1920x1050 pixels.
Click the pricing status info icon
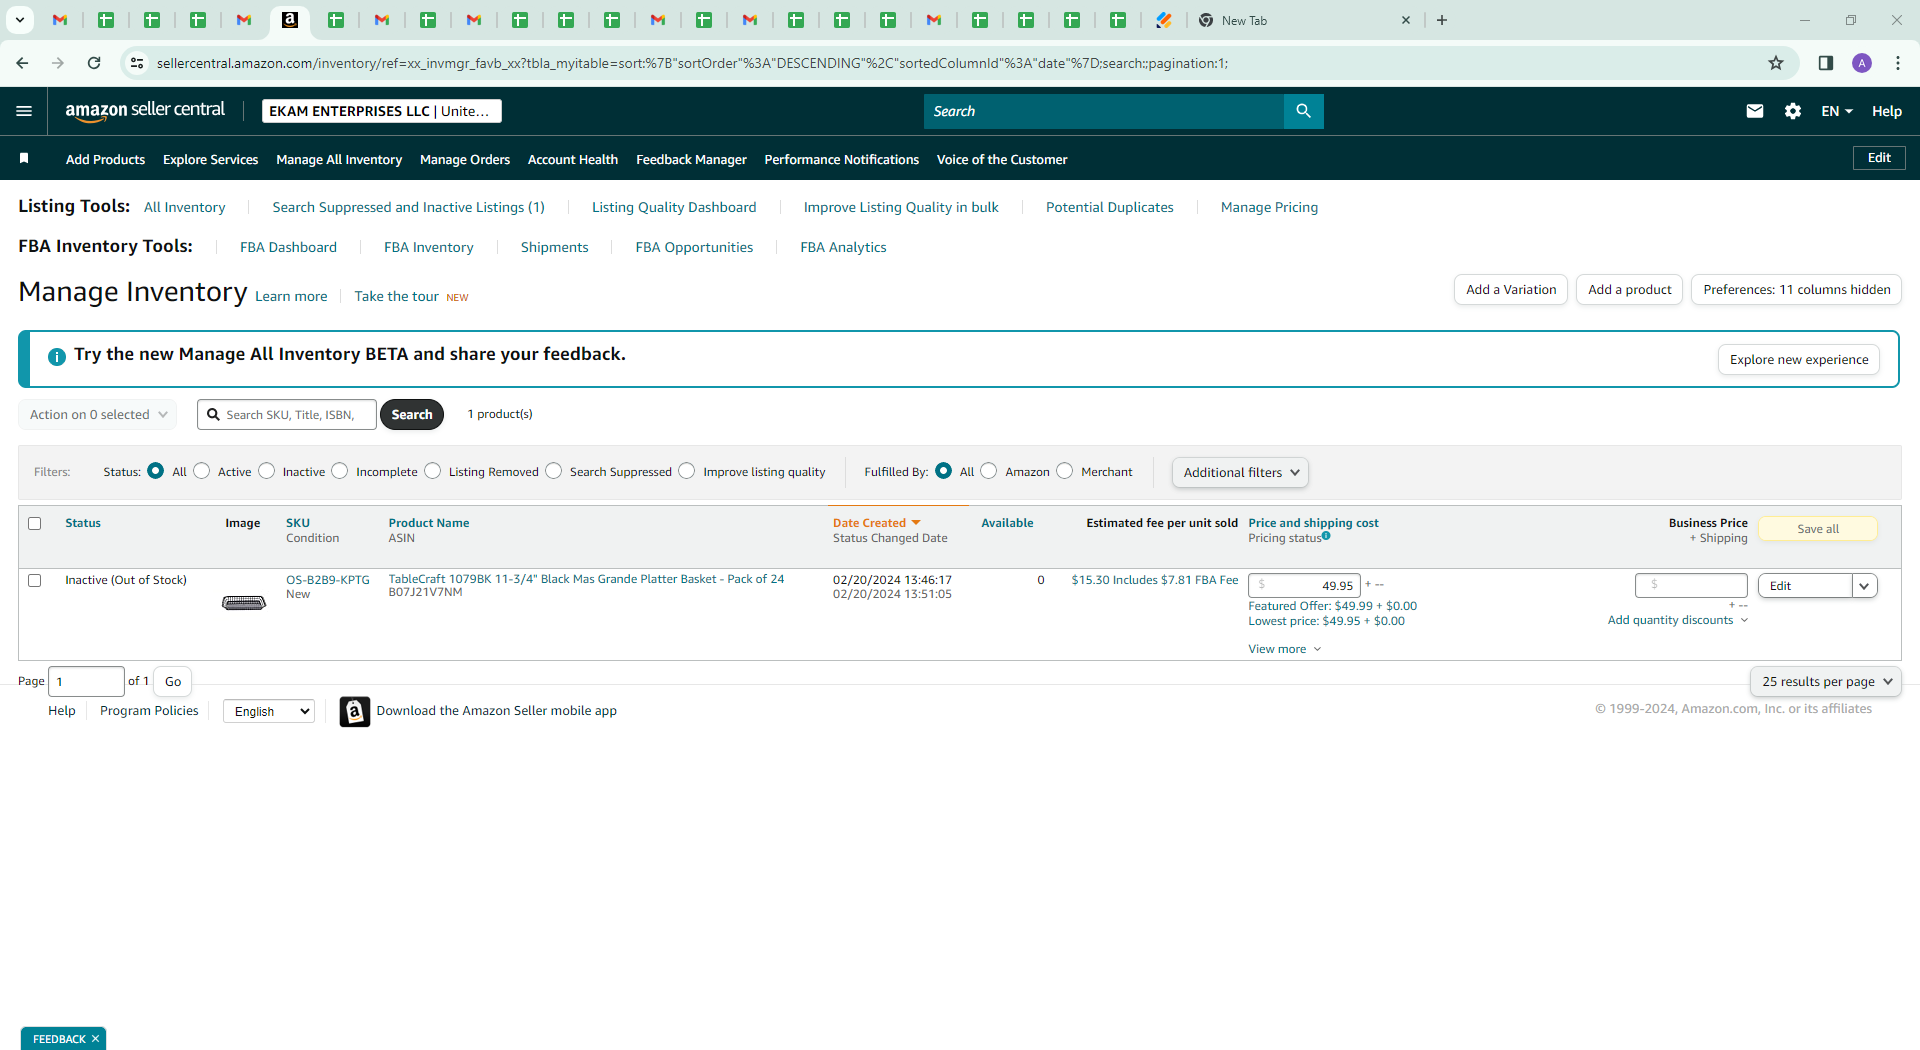(x=1326, y=536)
